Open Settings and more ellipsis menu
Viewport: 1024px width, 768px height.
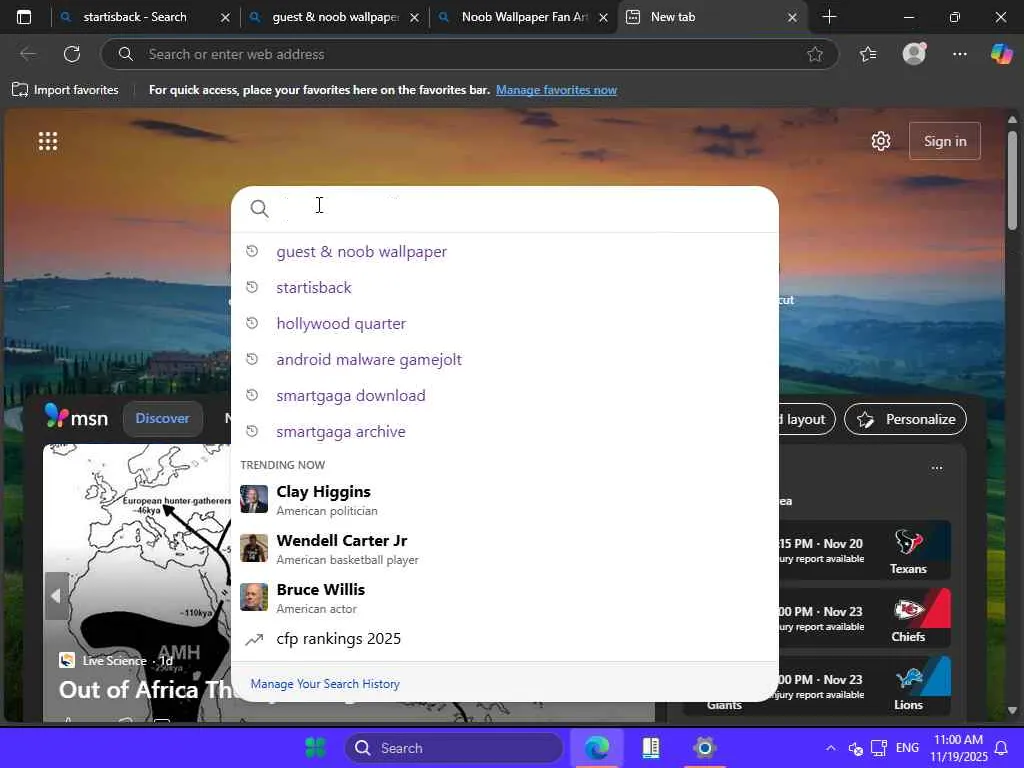pyautogui.click(x=959, y=54)
